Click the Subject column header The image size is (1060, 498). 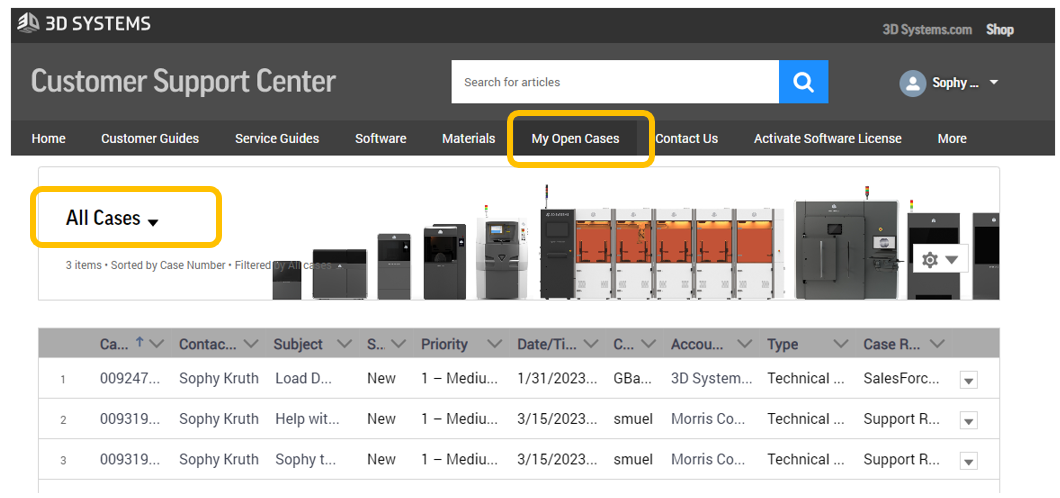pyautogui.click(x=298, y=344)
